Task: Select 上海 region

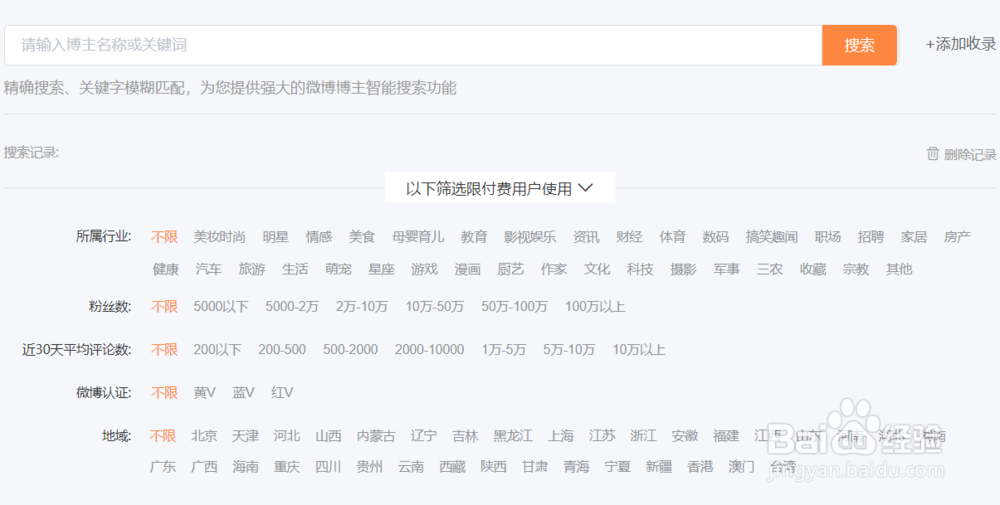Action: point(561,436)
